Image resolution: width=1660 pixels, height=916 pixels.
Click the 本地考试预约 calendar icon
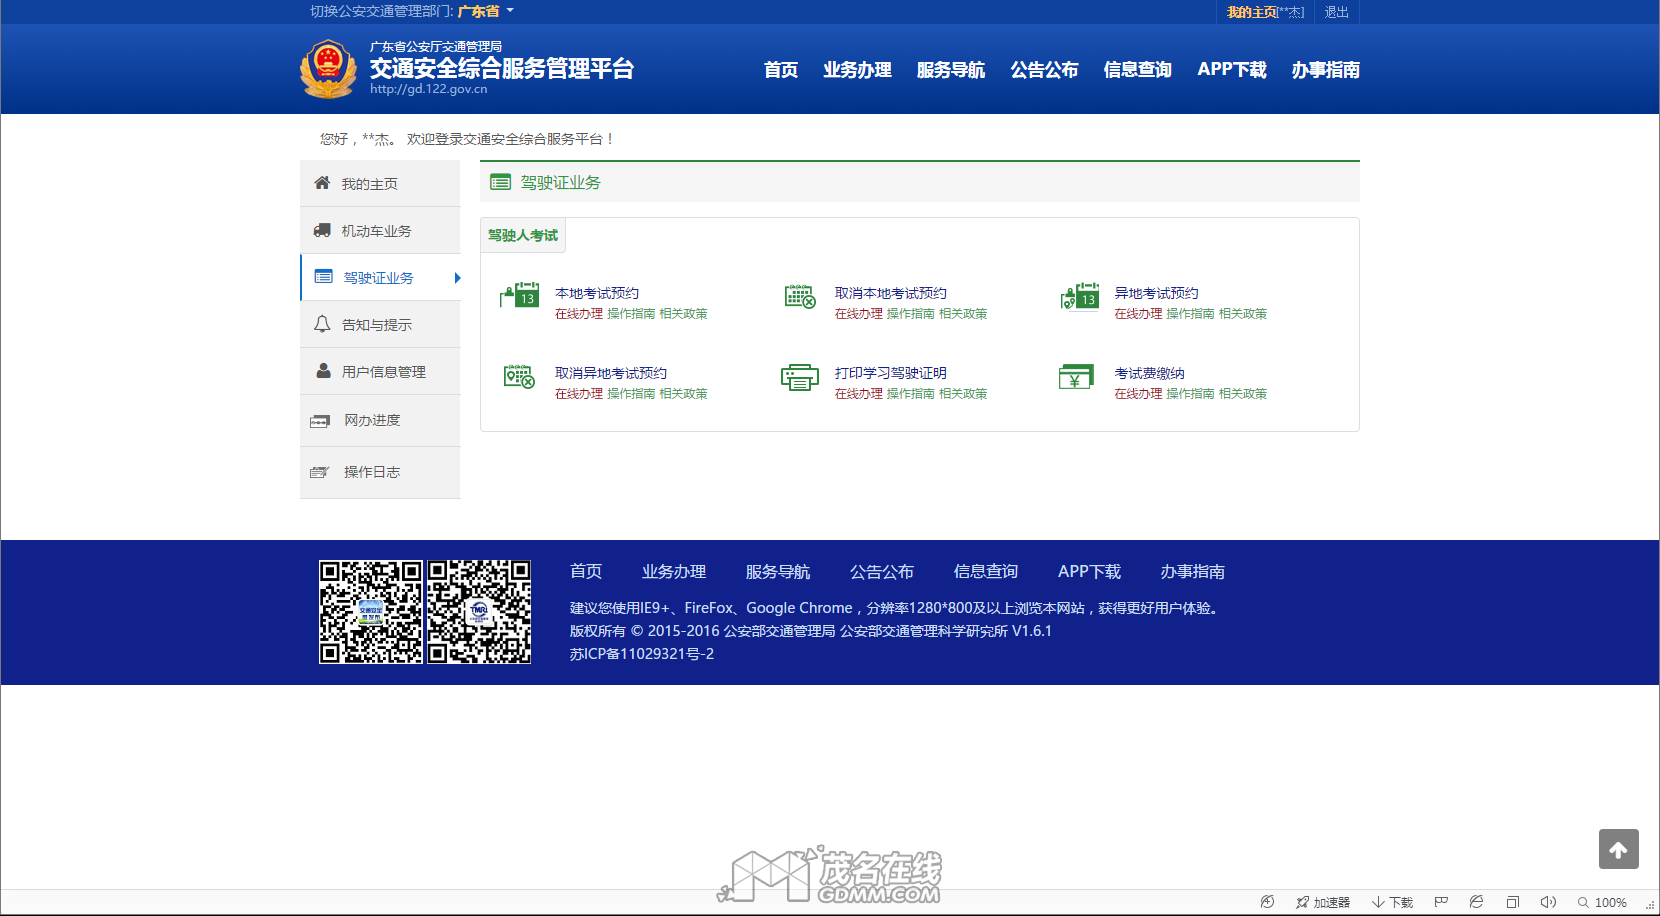click(520, 295)
